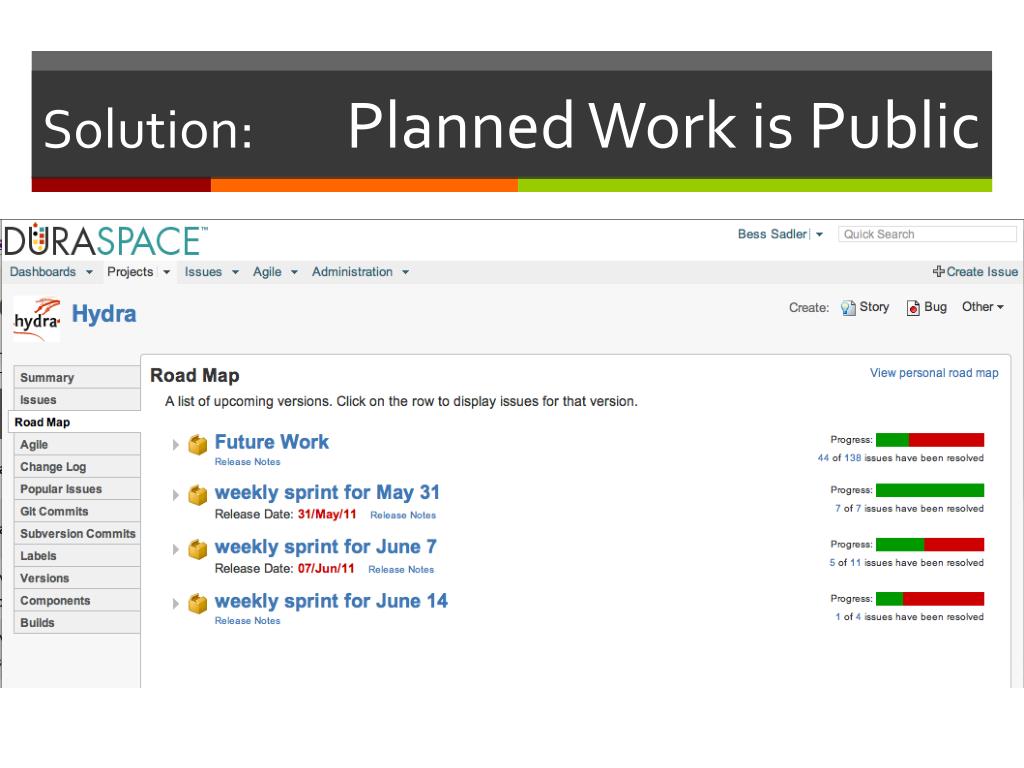1024x768 pixels.
Task: Open the Agile menu in top bar
Action: 267,272
